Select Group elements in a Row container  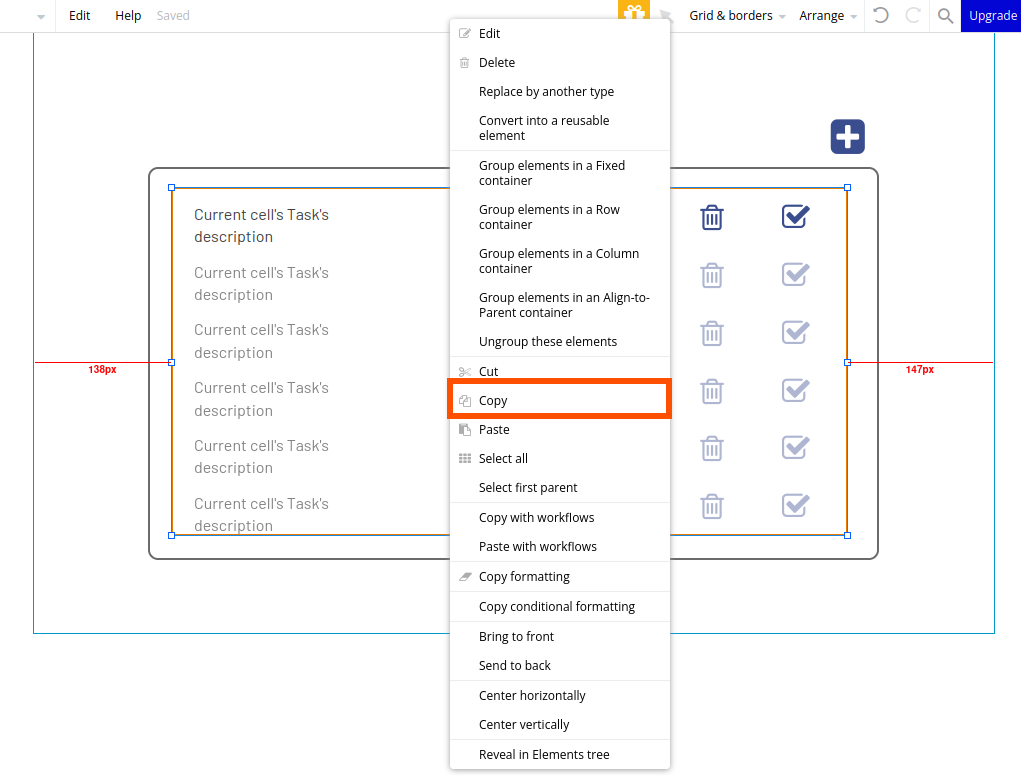[x=559, y=217]
